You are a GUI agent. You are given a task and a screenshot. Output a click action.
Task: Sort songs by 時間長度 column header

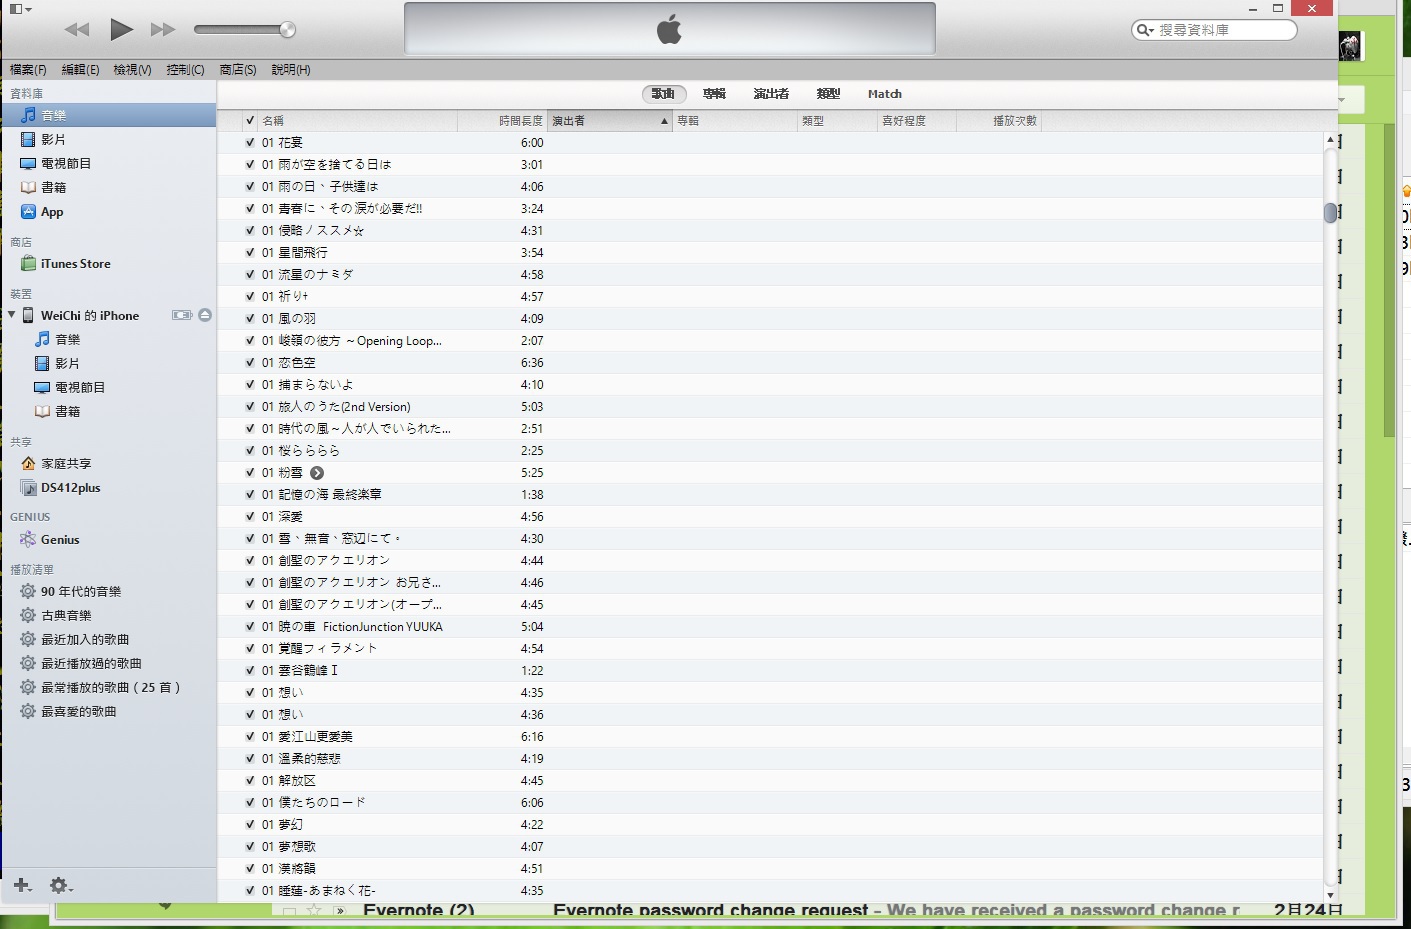[502, 121]
